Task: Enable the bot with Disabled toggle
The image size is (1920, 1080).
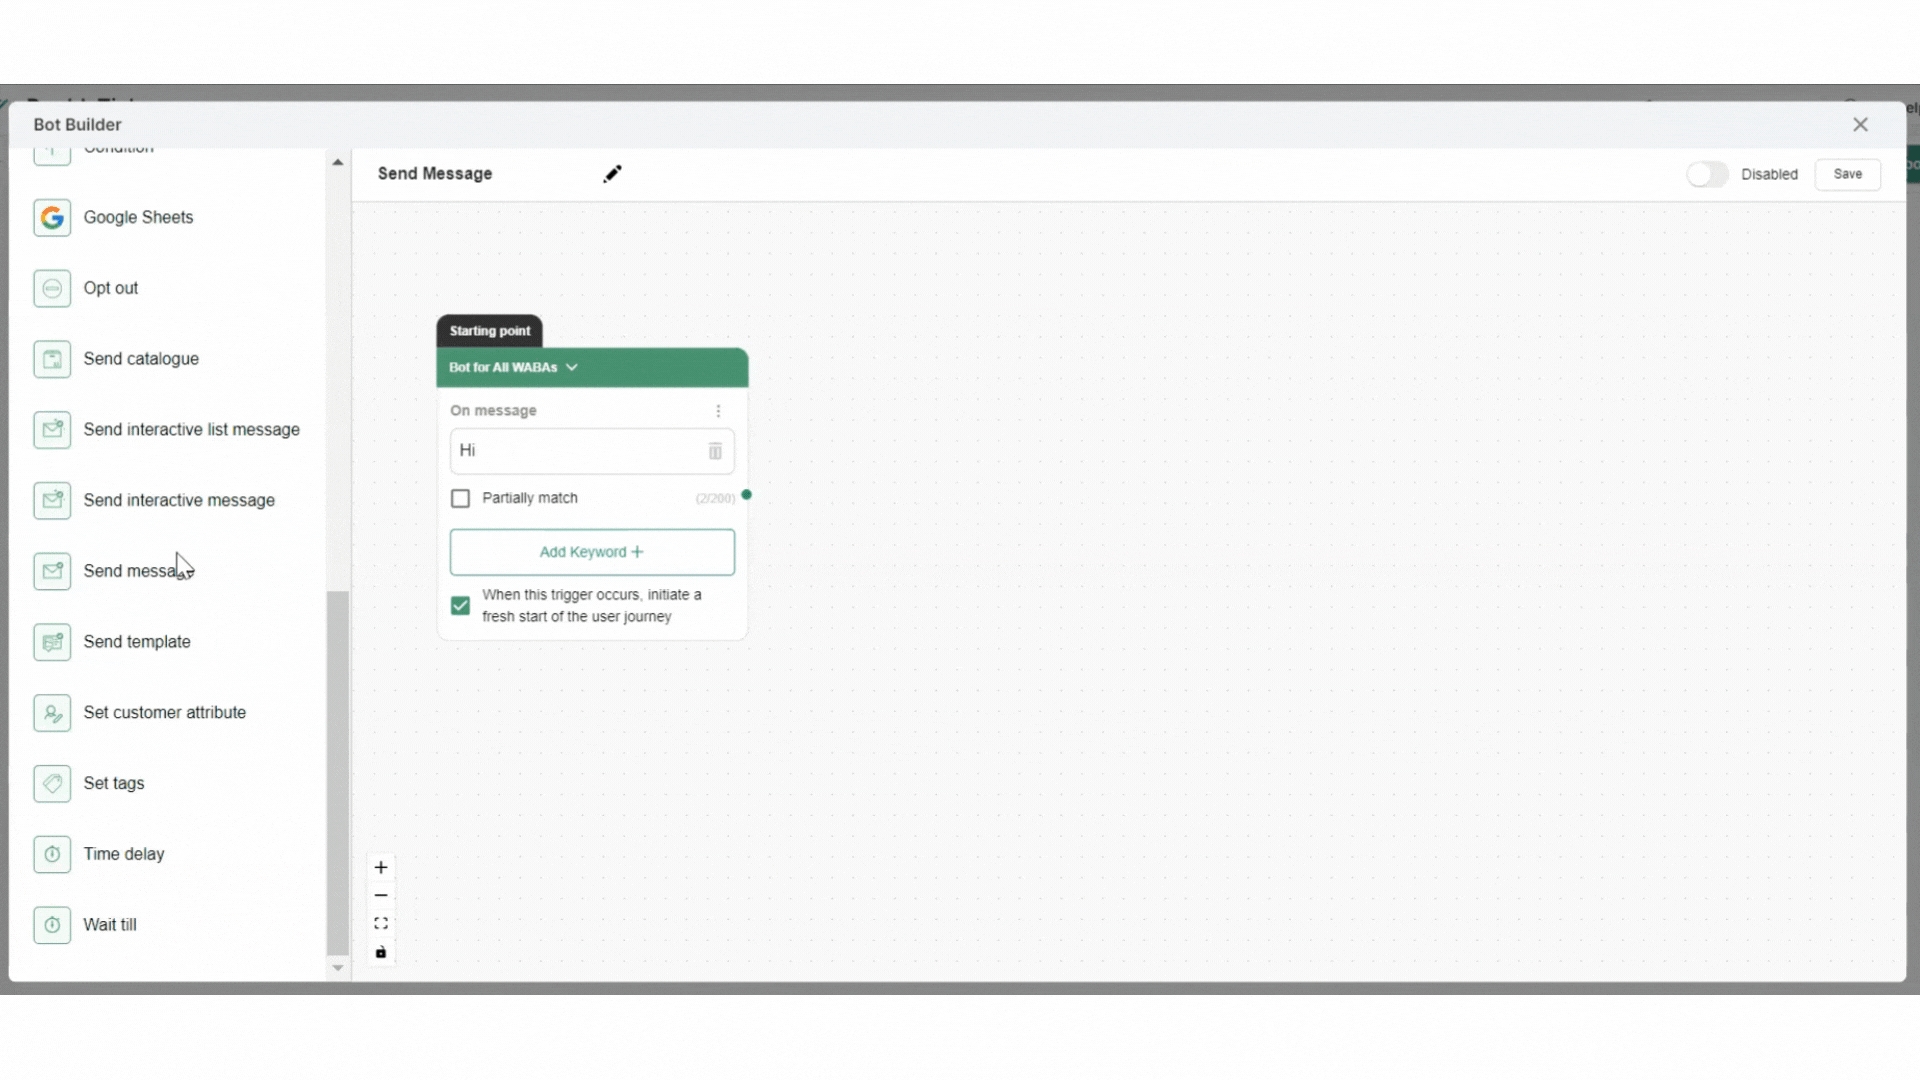Action: (x=1707, y=174)
